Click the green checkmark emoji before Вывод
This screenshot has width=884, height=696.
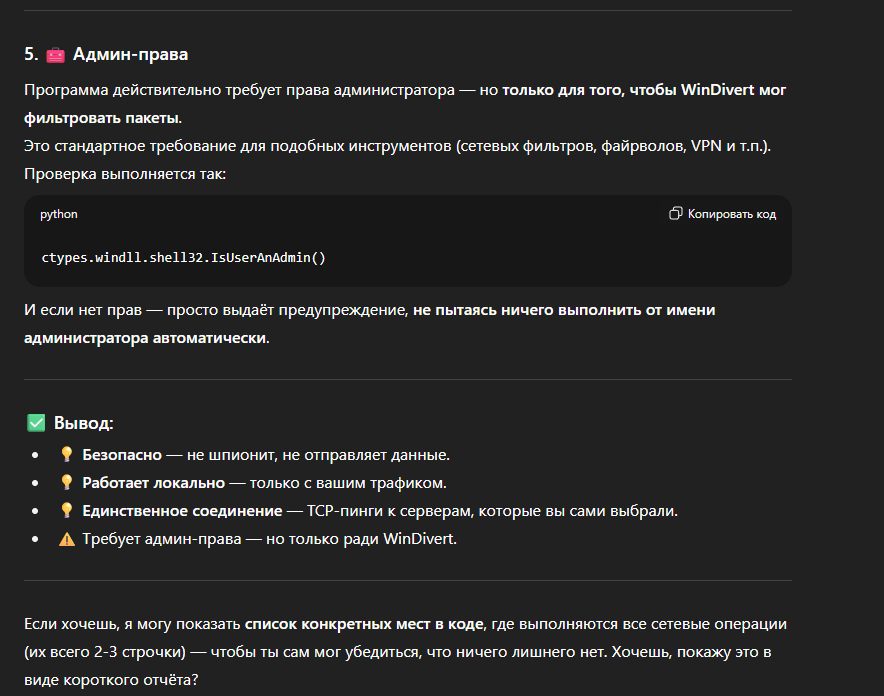(36, 423)
